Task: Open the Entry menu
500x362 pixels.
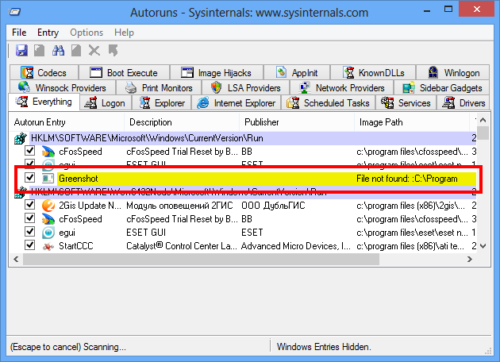Action: point(48,32)
